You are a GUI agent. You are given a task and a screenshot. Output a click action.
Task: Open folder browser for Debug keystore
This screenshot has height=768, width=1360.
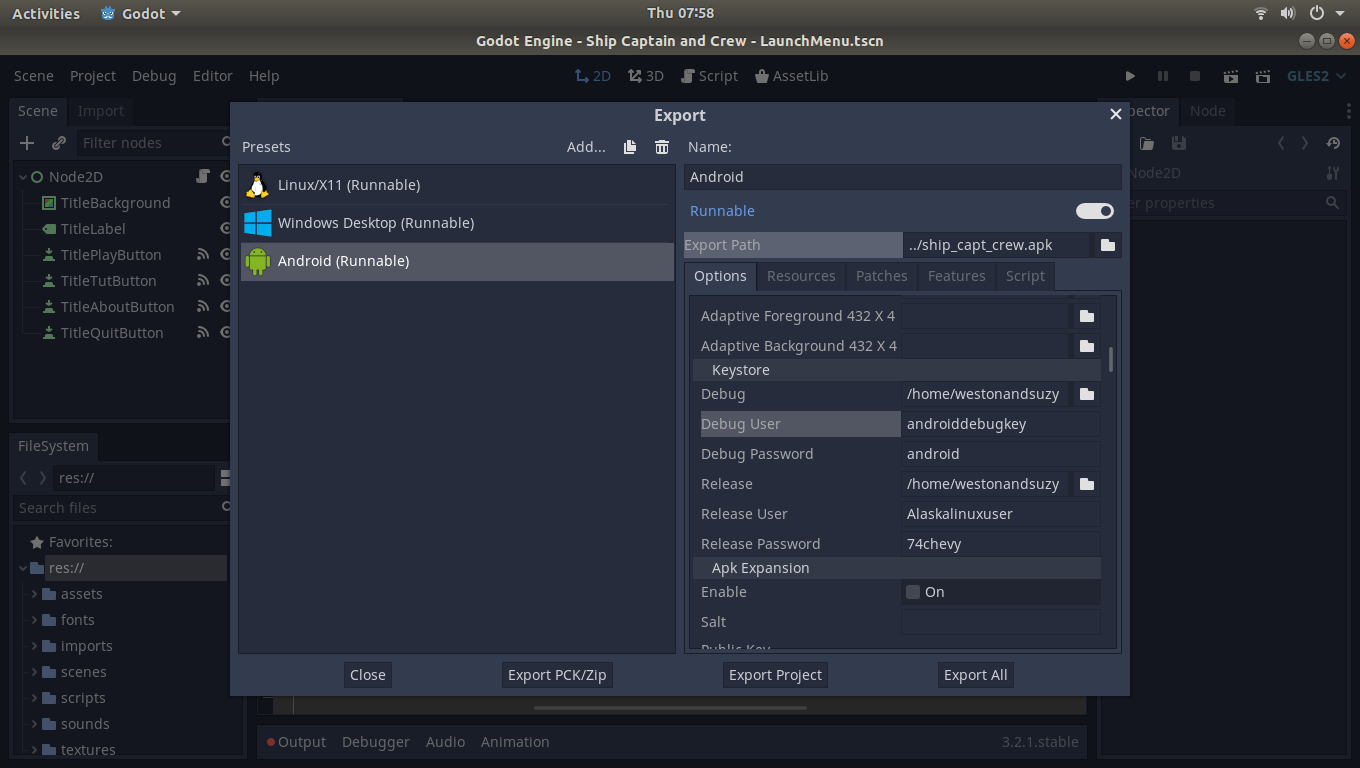(1087, 394)
